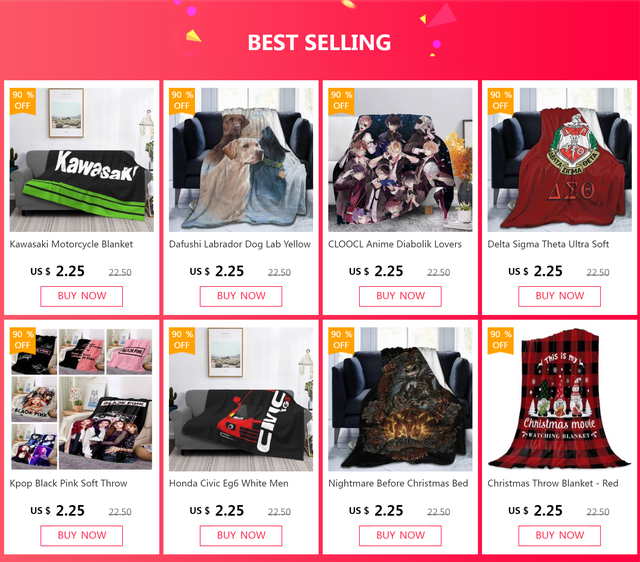Open the Labrador dog blanket product image
The width and height of the screenshot is (640, 562).
coord(241,160)
